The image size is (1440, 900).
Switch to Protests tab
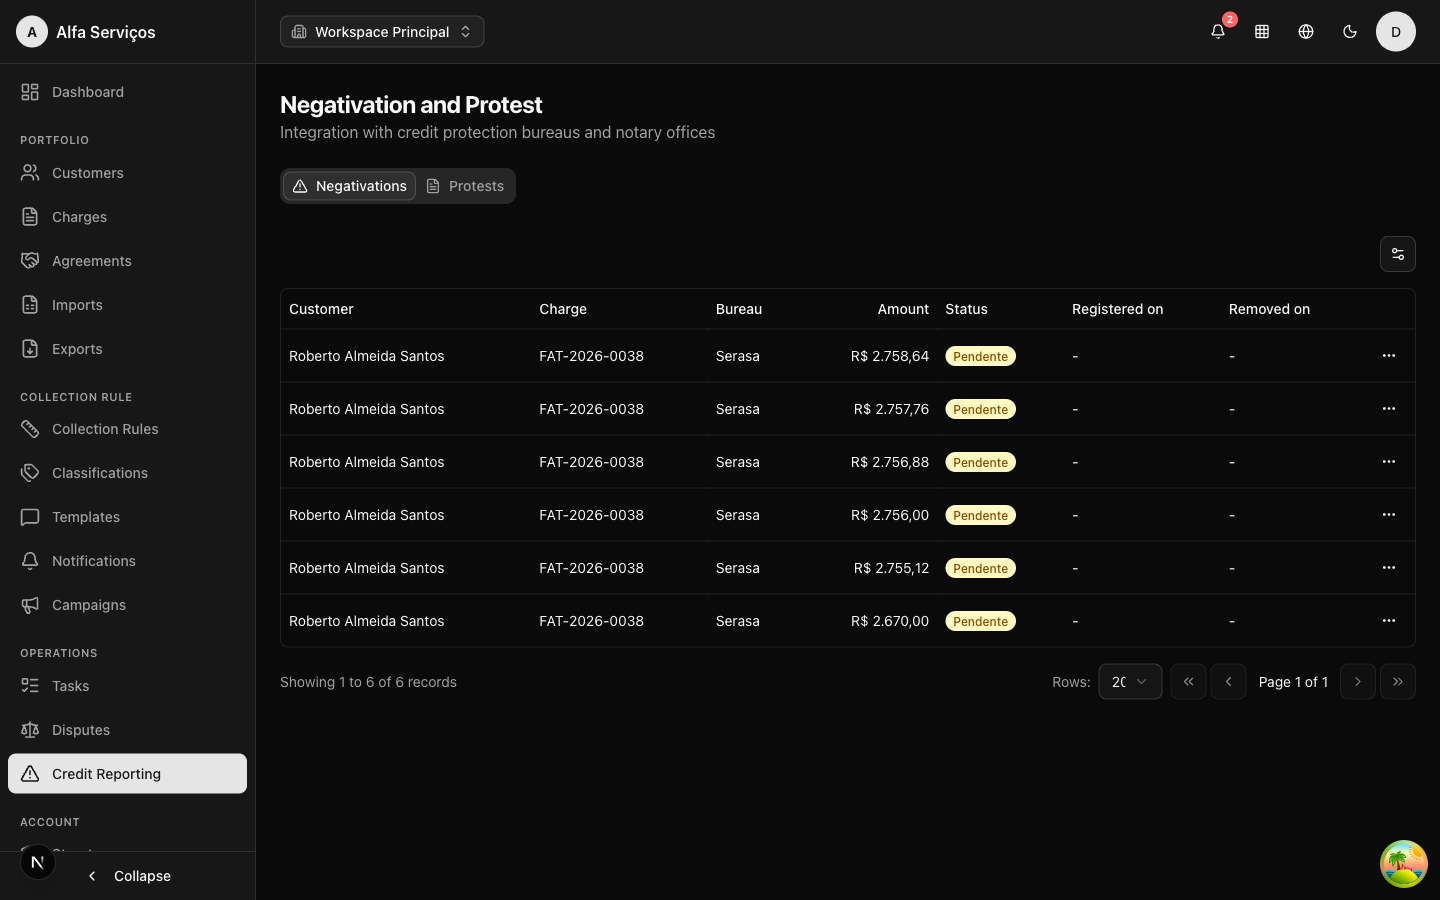(465, 186)
